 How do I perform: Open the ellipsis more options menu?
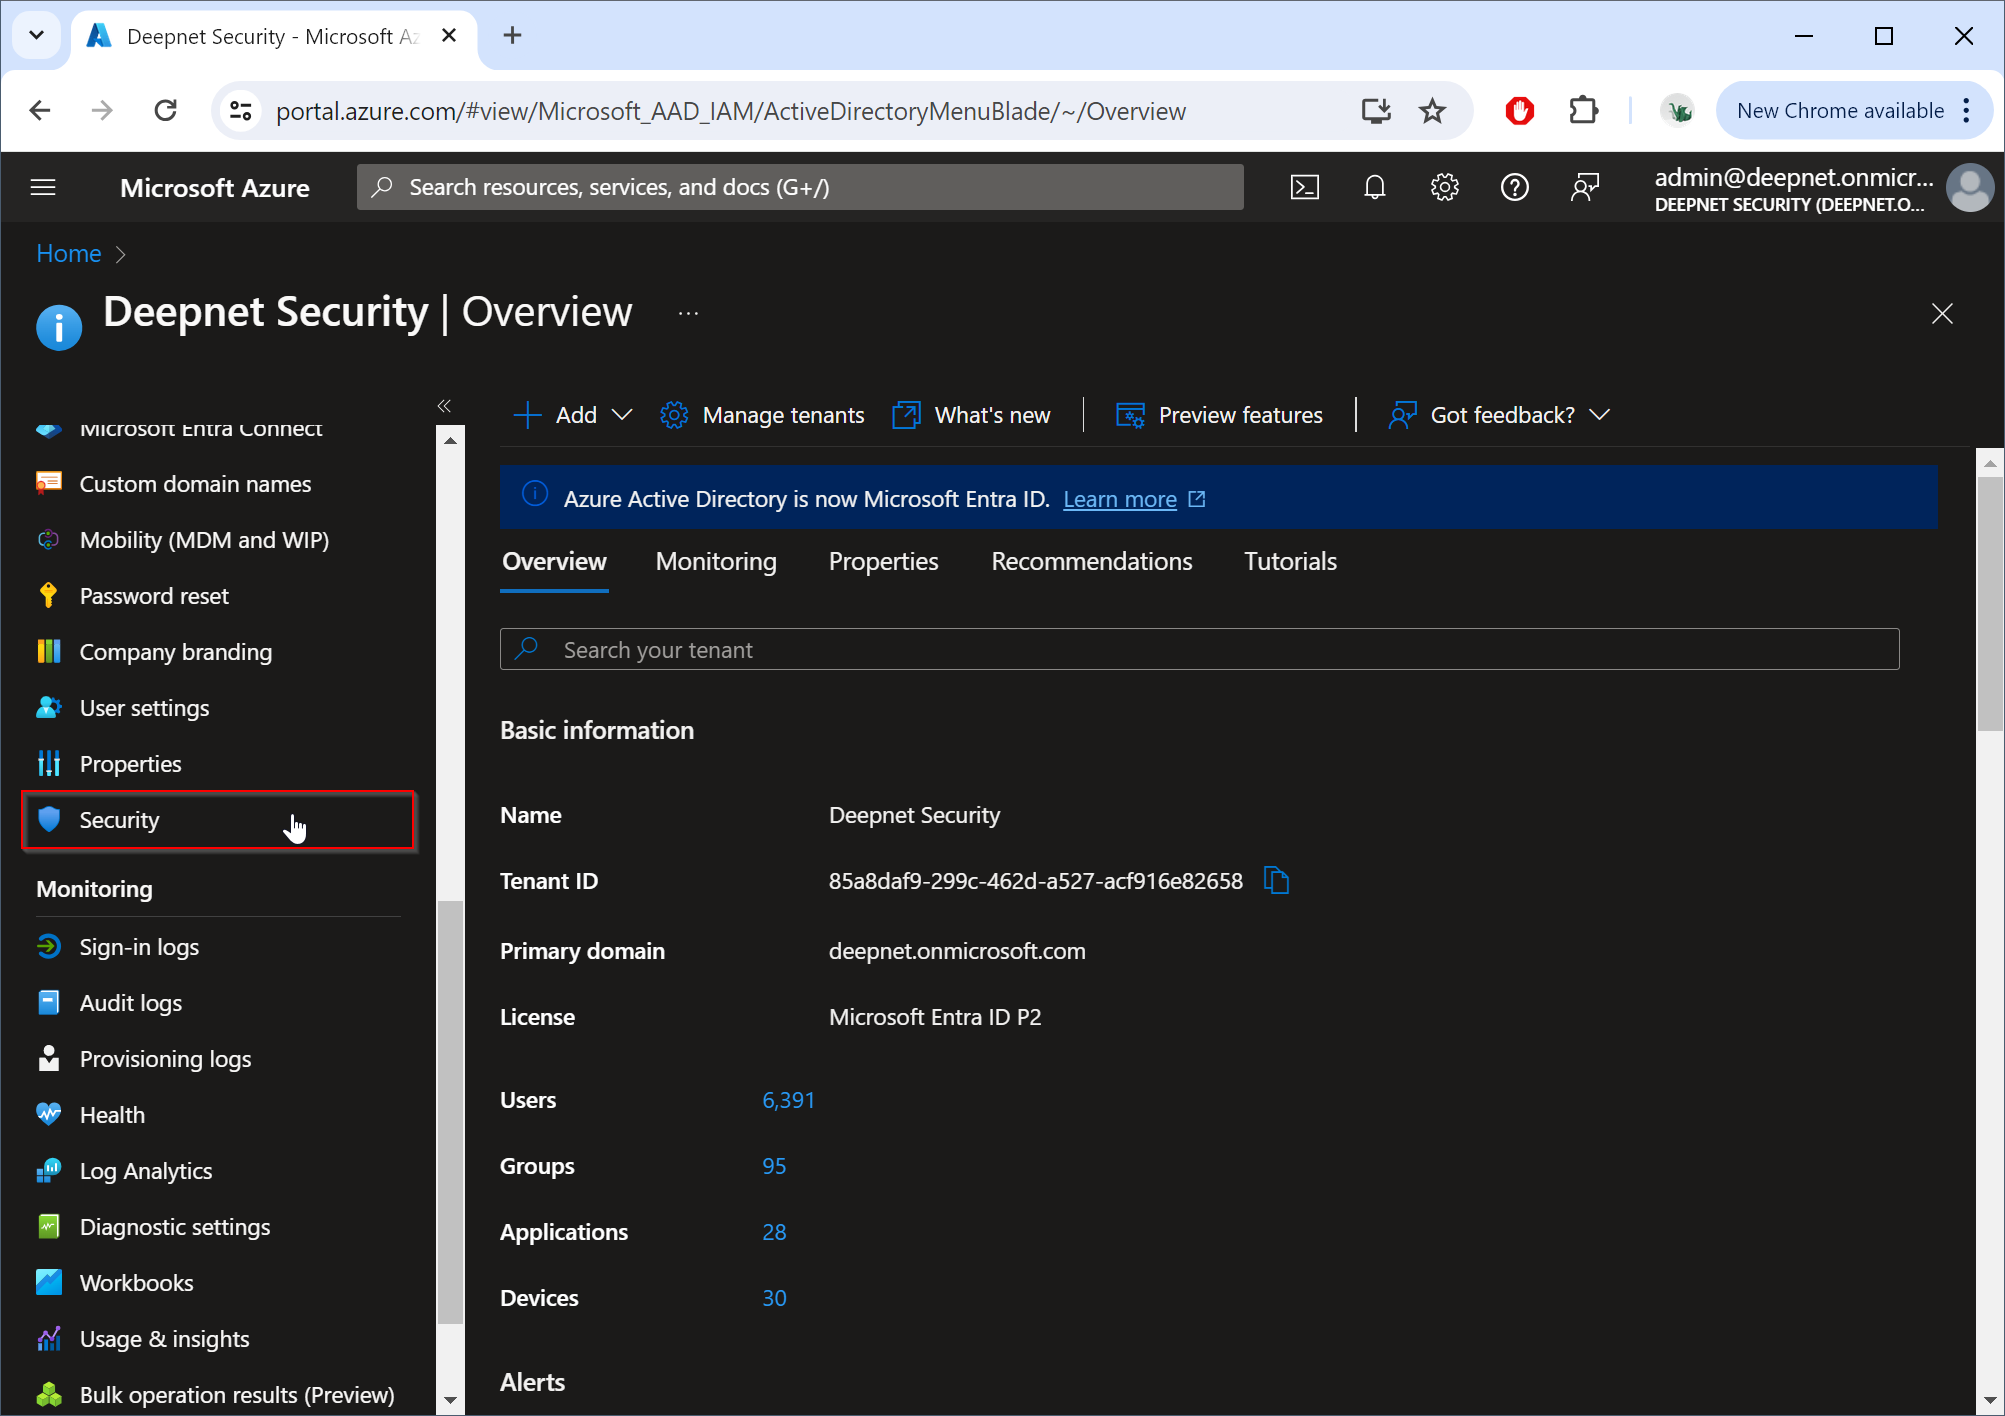(x=688, y=313)
